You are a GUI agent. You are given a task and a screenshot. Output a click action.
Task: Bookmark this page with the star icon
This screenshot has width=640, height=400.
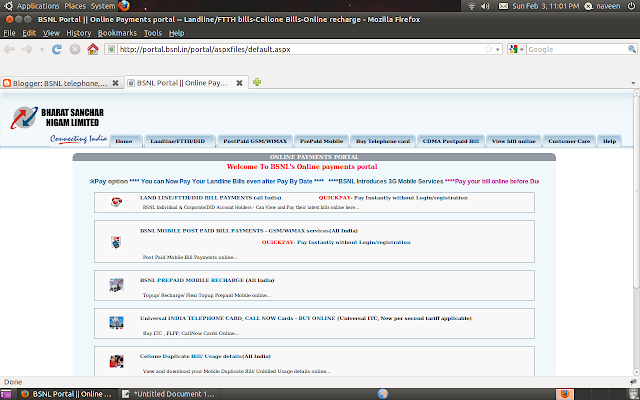coord(488,49)
